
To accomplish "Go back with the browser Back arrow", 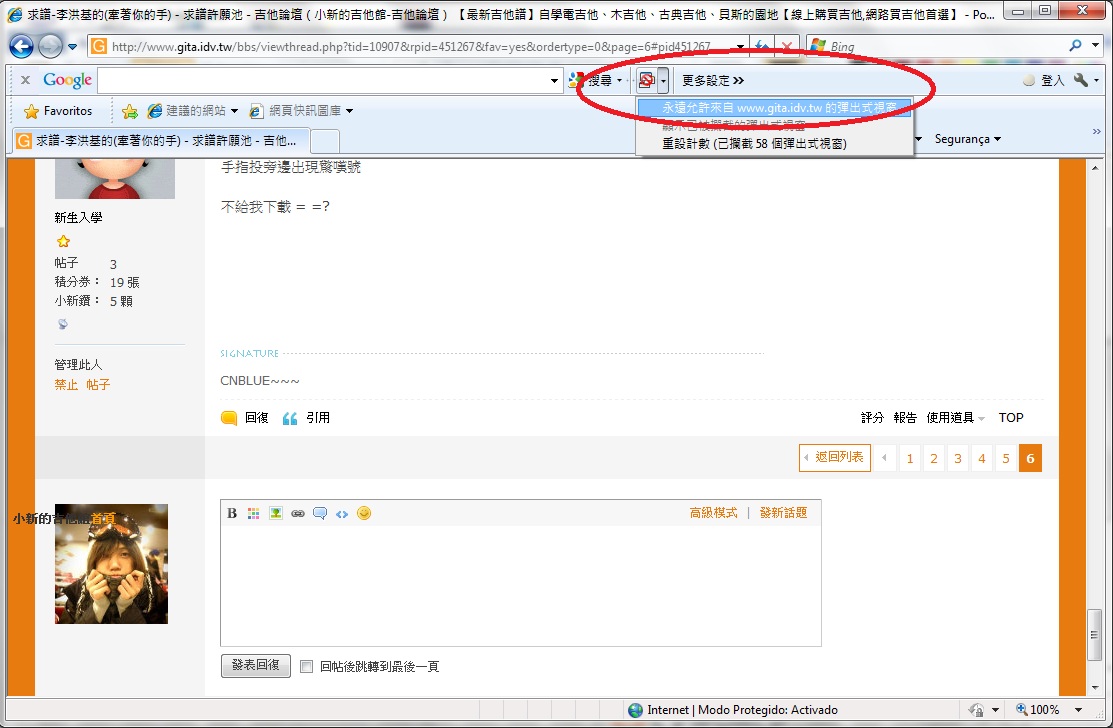I will point(21,47).
